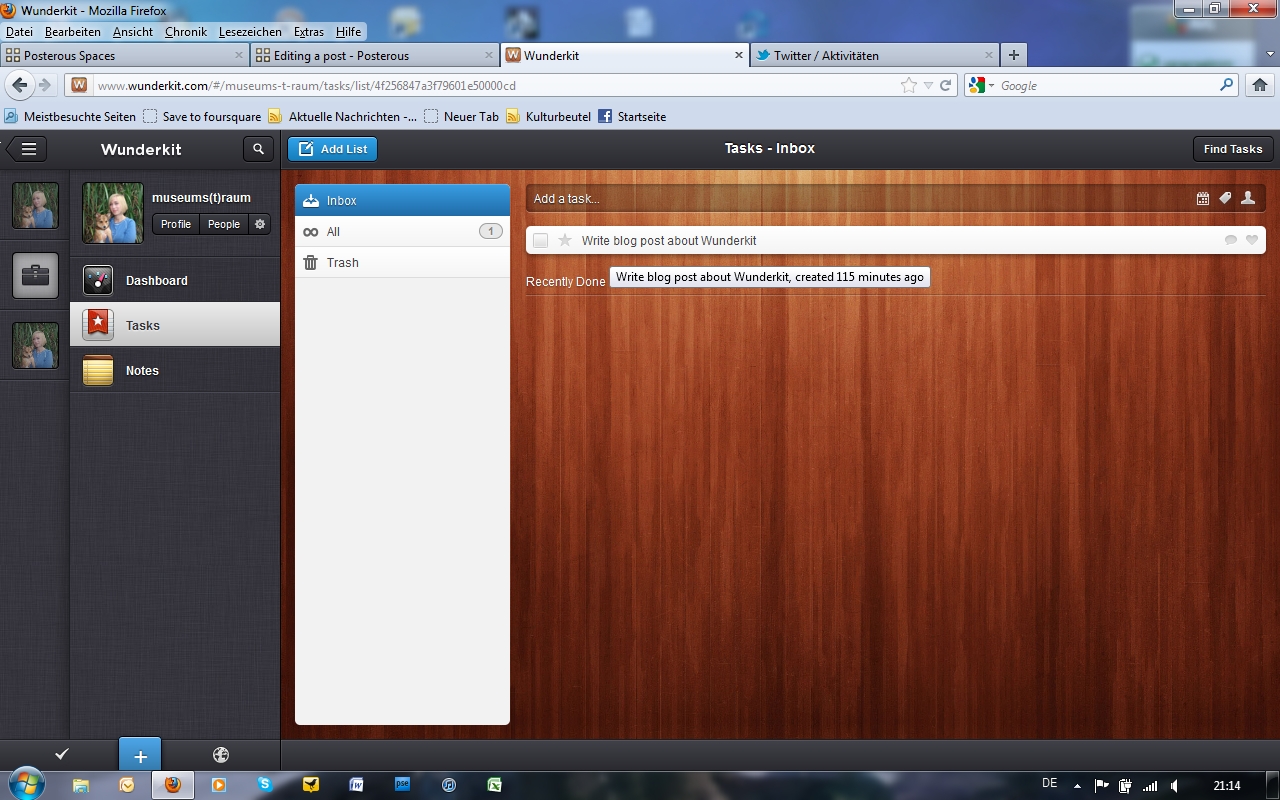Click the Find Tasks button
The image size is (1280, 800).
point(1233,149)
